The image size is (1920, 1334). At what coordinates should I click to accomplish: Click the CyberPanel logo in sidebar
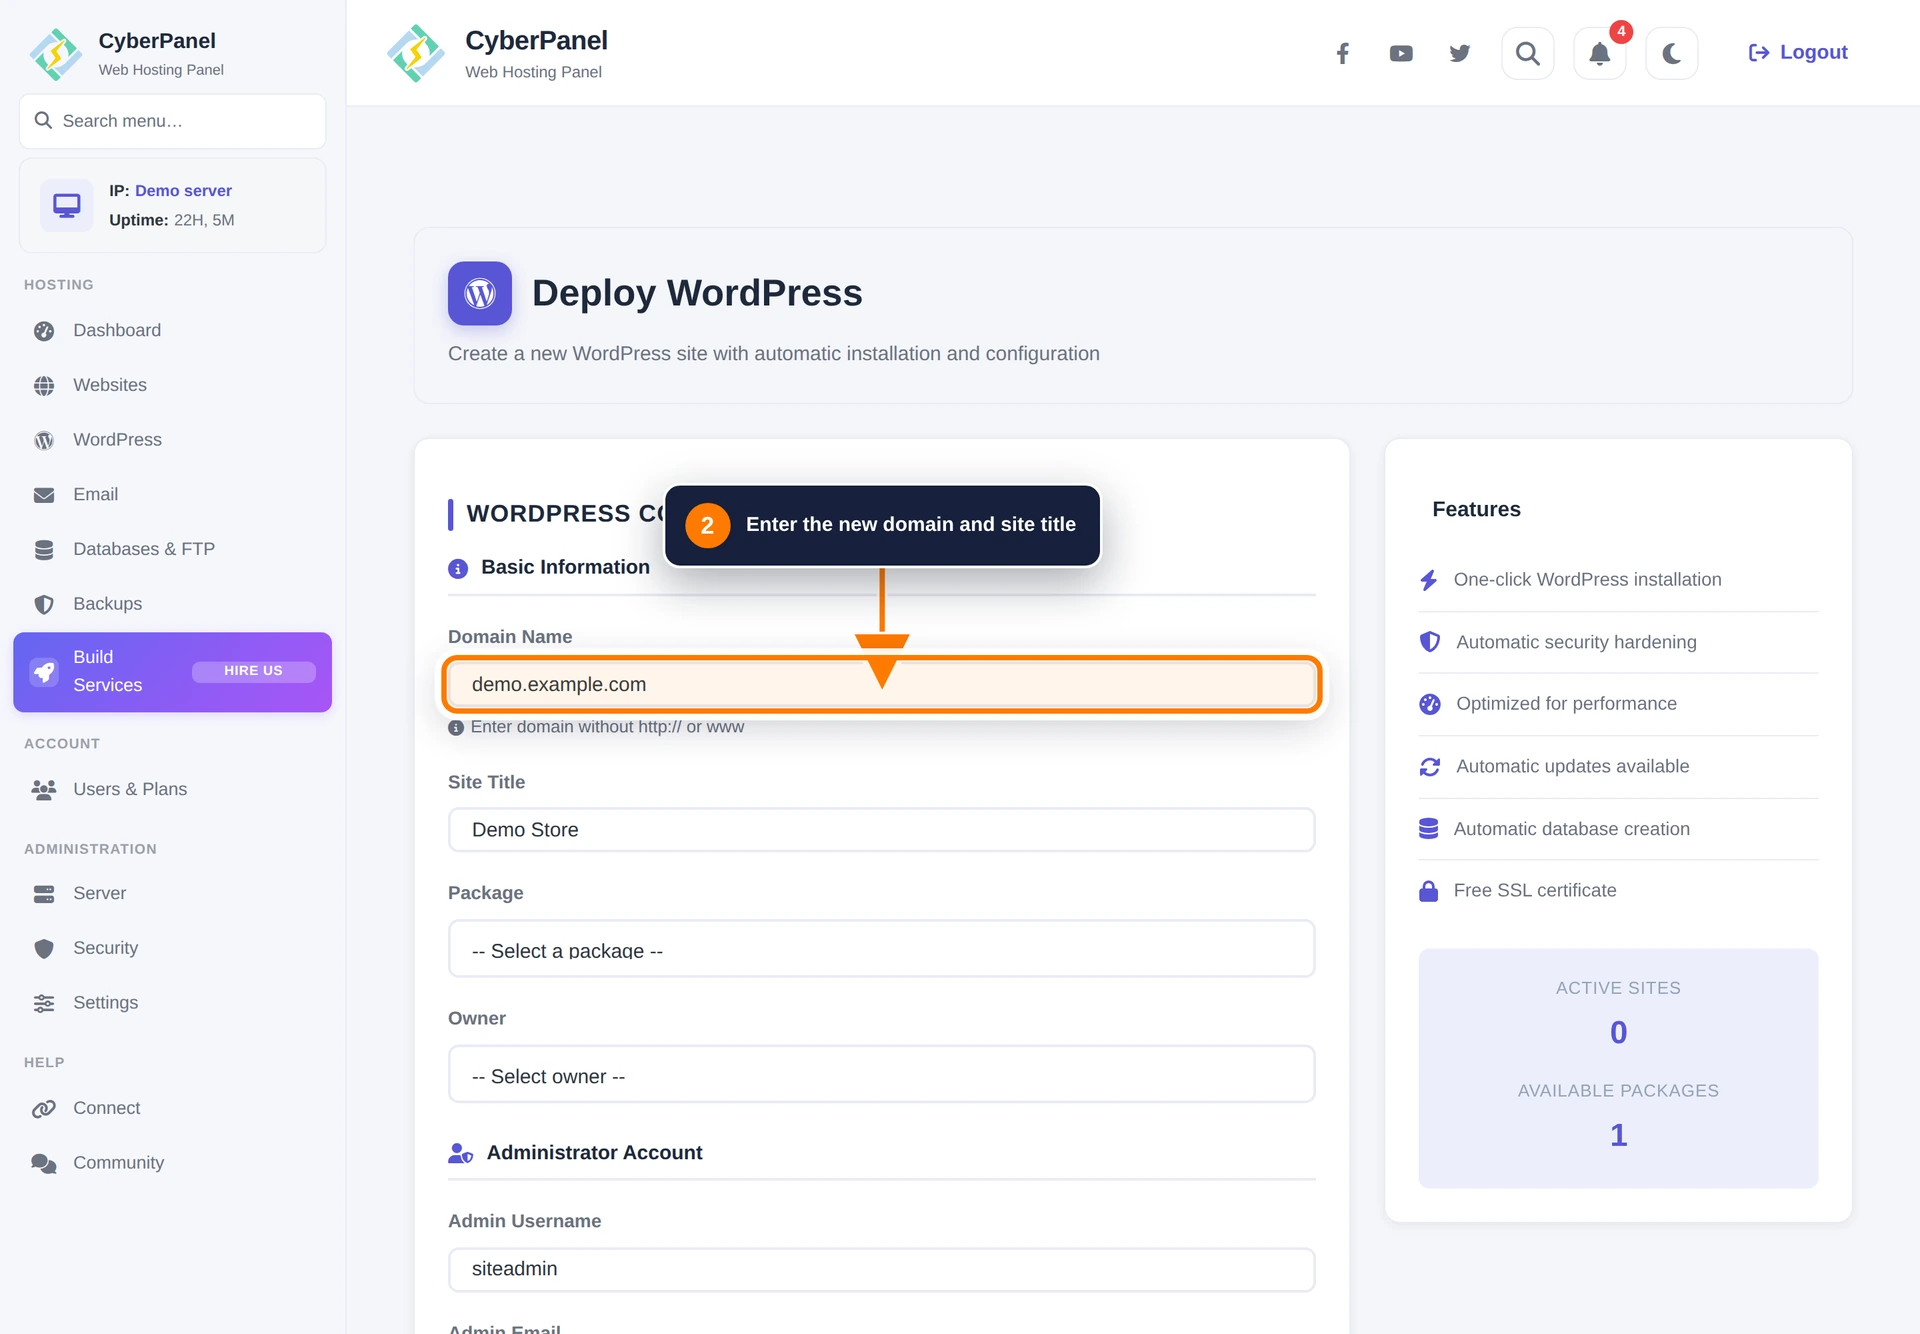click(x=56, y=54)
